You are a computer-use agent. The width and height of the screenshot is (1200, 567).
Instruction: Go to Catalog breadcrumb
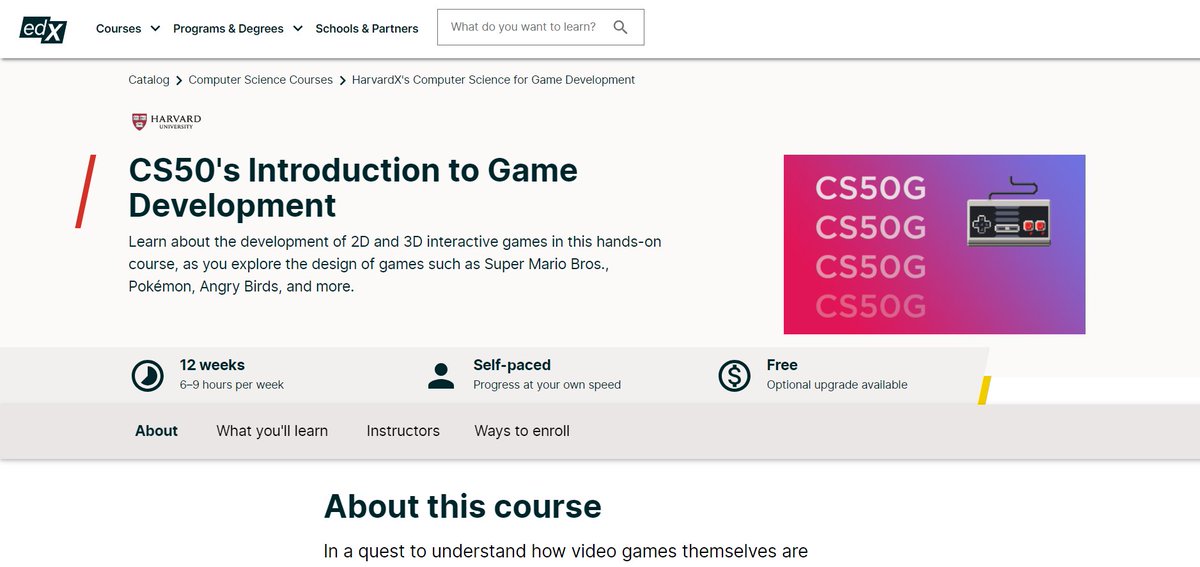pyautogui.click(x=149, y=80)
